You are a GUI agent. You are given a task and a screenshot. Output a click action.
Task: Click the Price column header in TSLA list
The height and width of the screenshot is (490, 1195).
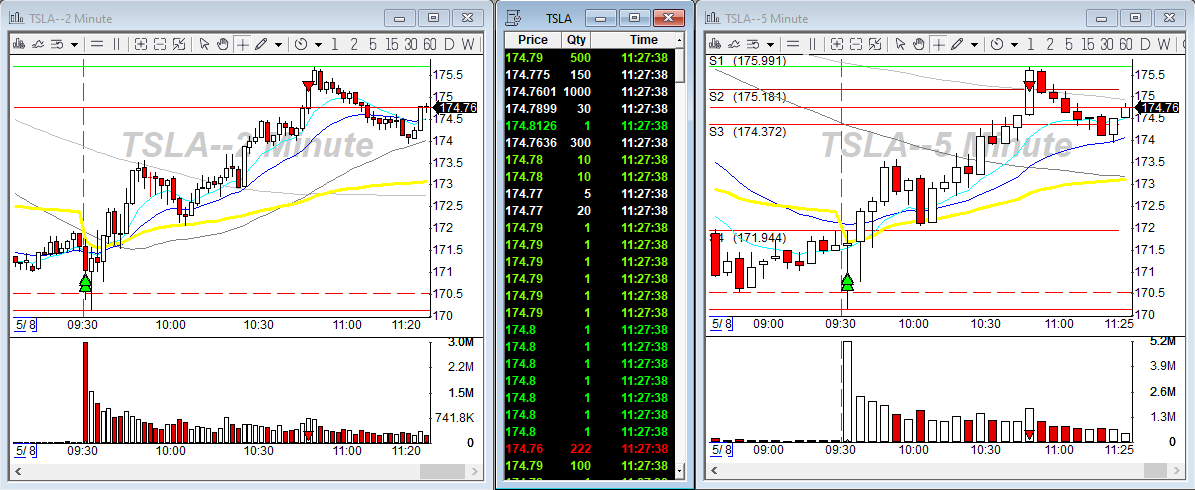532,40
